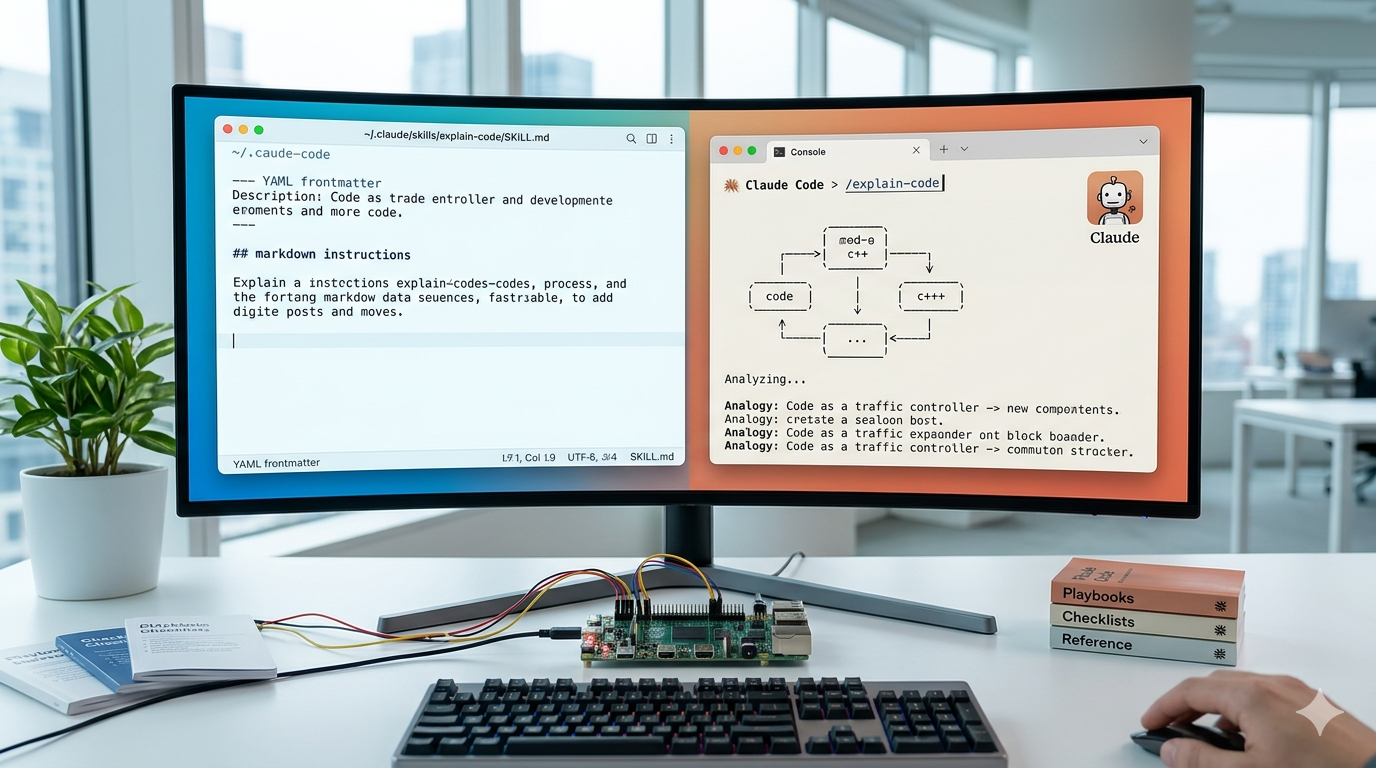Minimize the SKILL.md editor window

tap(243, 130)
